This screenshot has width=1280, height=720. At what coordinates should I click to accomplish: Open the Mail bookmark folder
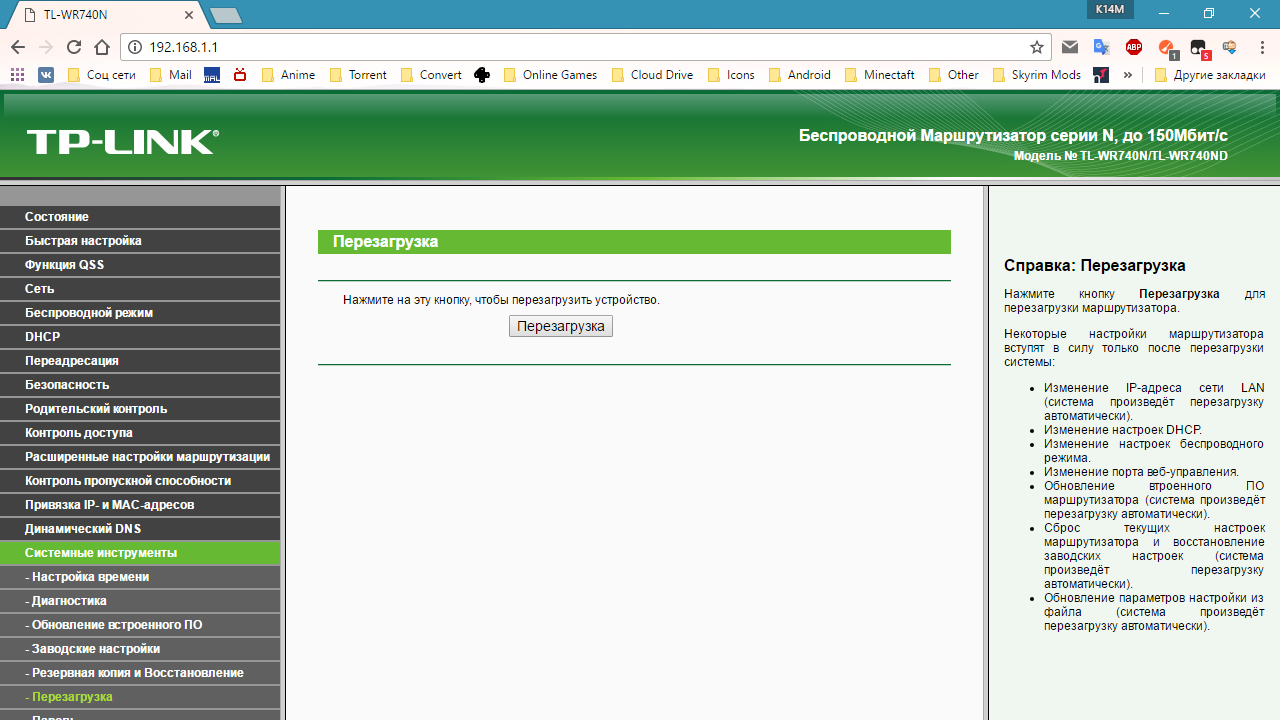point(170,75)
